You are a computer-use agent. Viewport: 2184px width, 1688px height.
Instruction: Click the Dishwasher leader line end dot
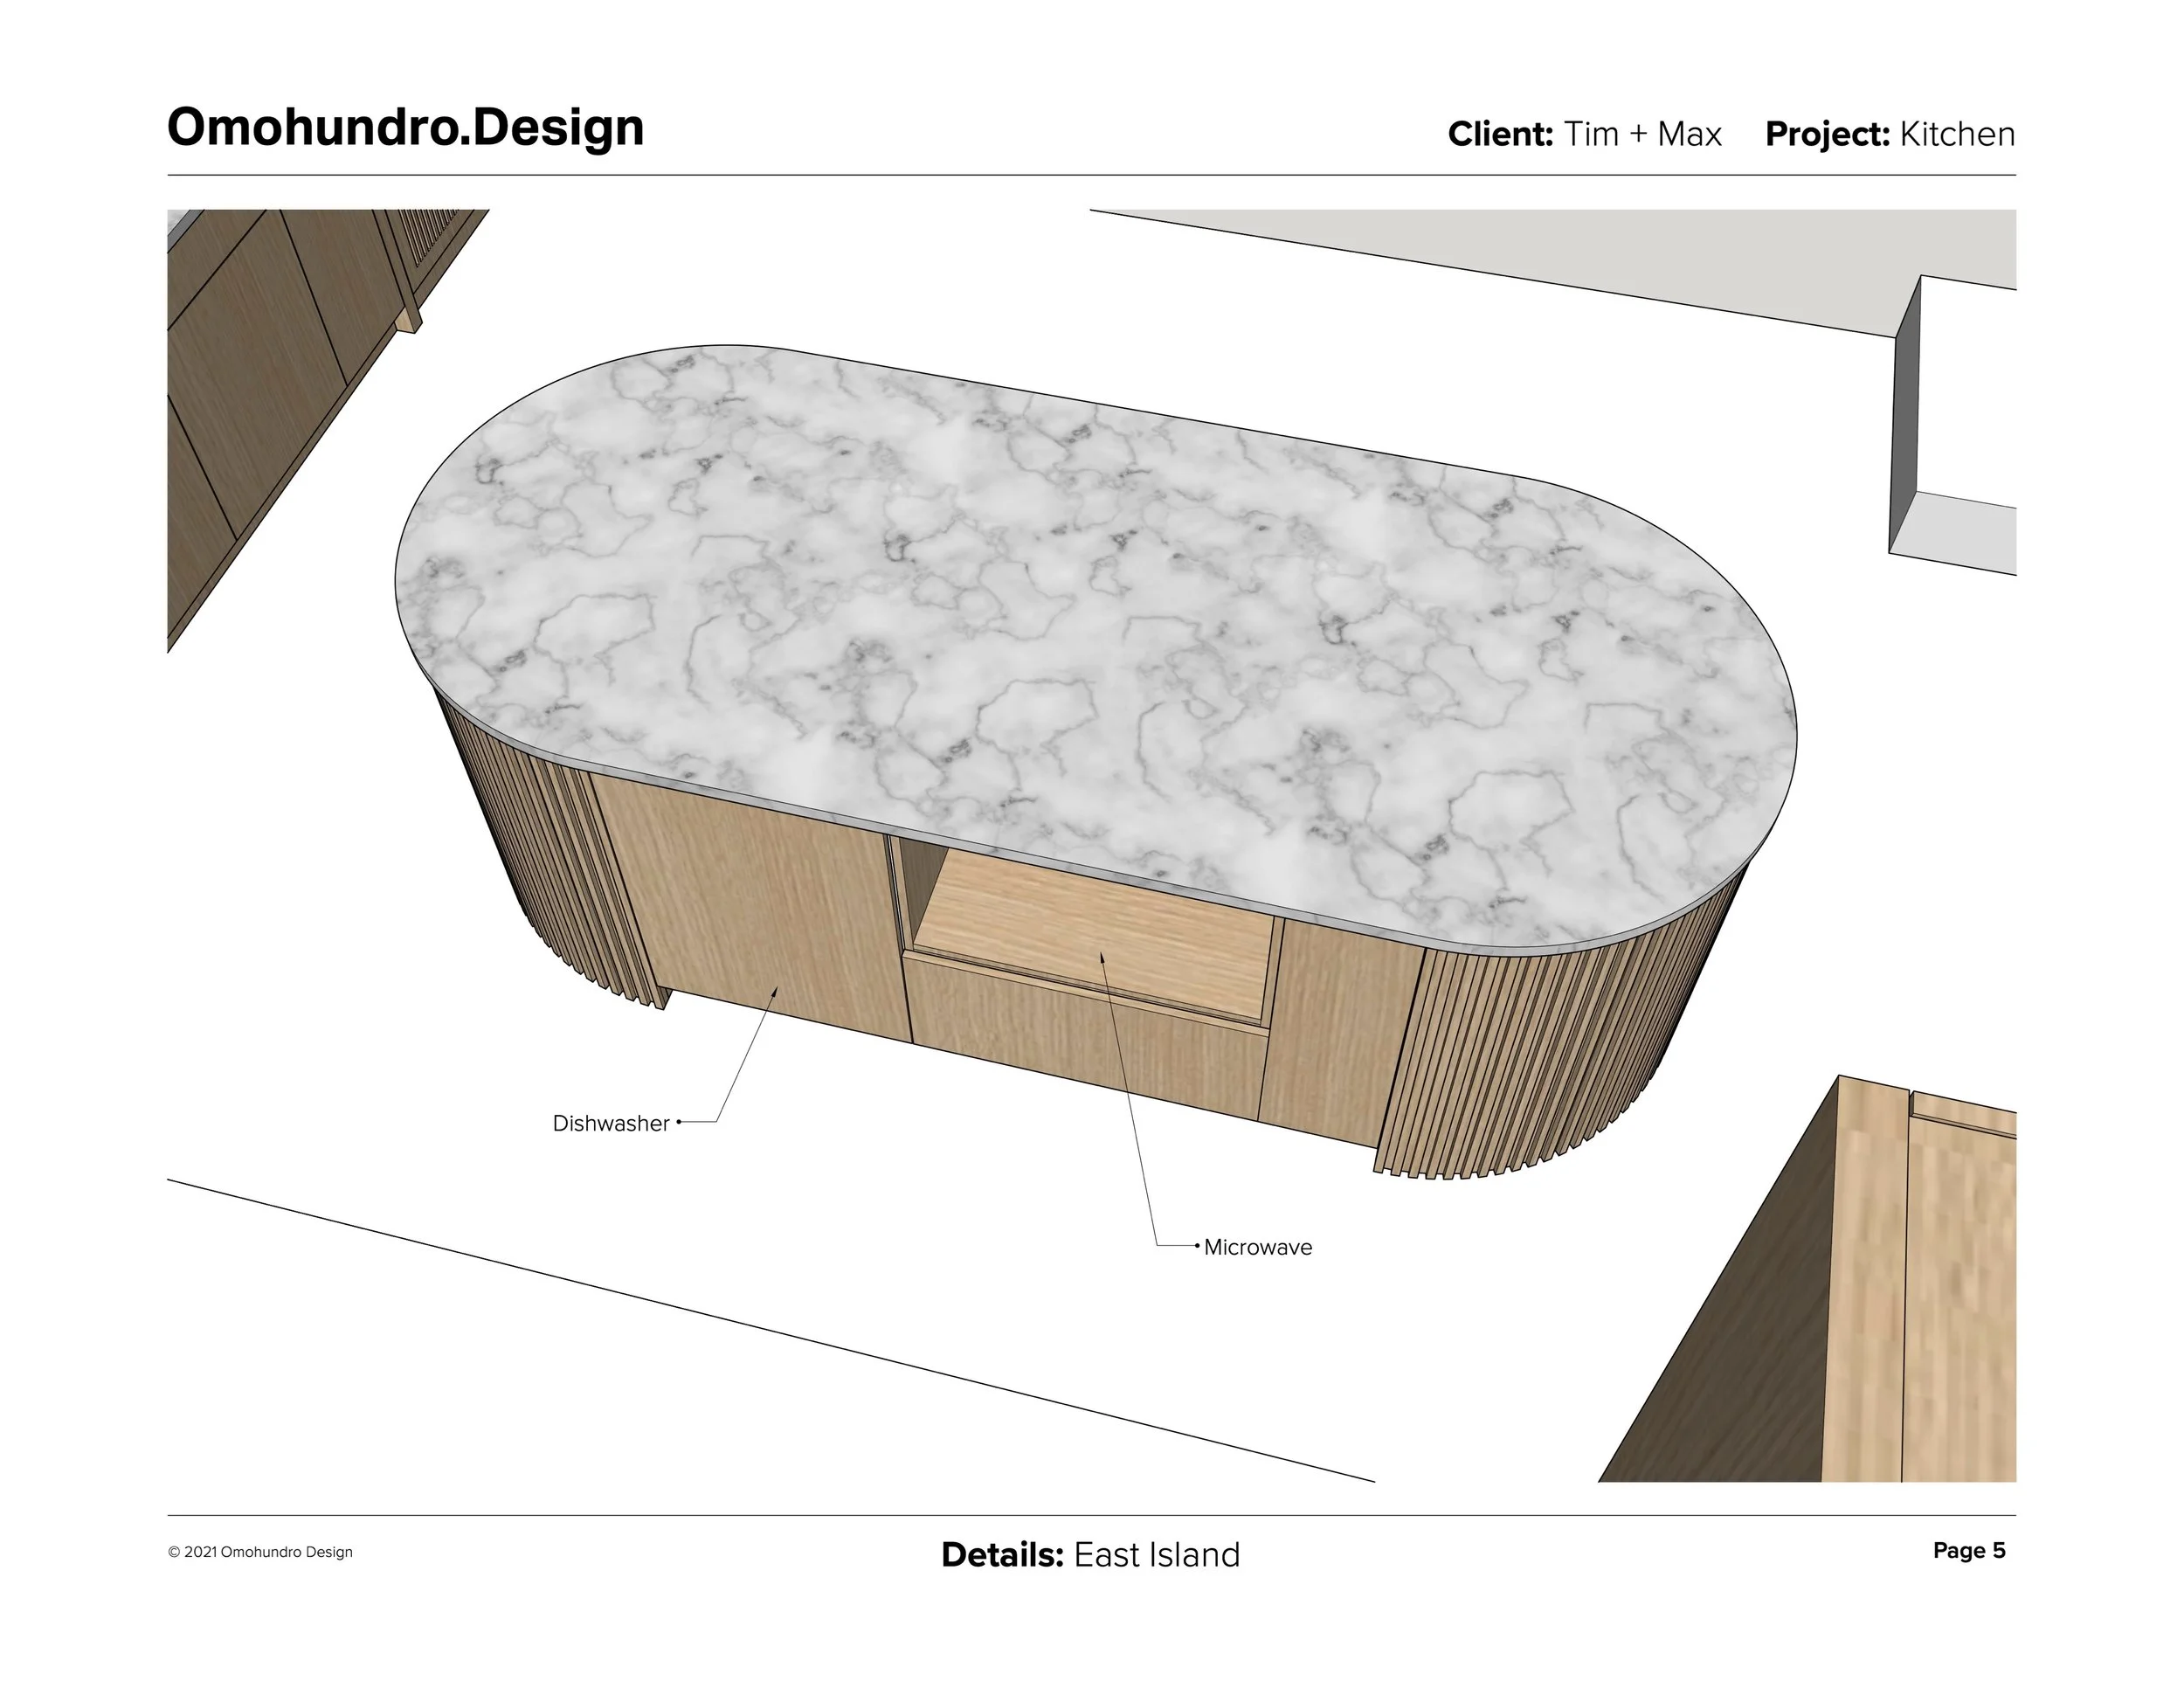(679, 1122)
